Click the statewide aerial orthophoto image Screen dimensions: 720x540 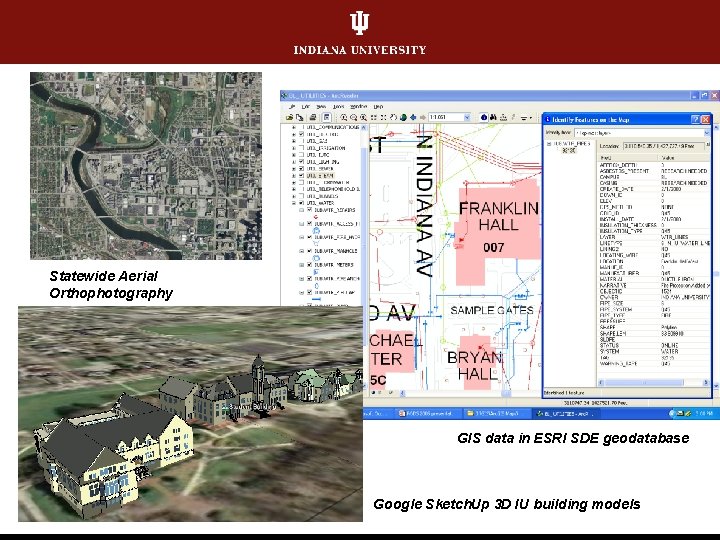(x=146, y=166)
